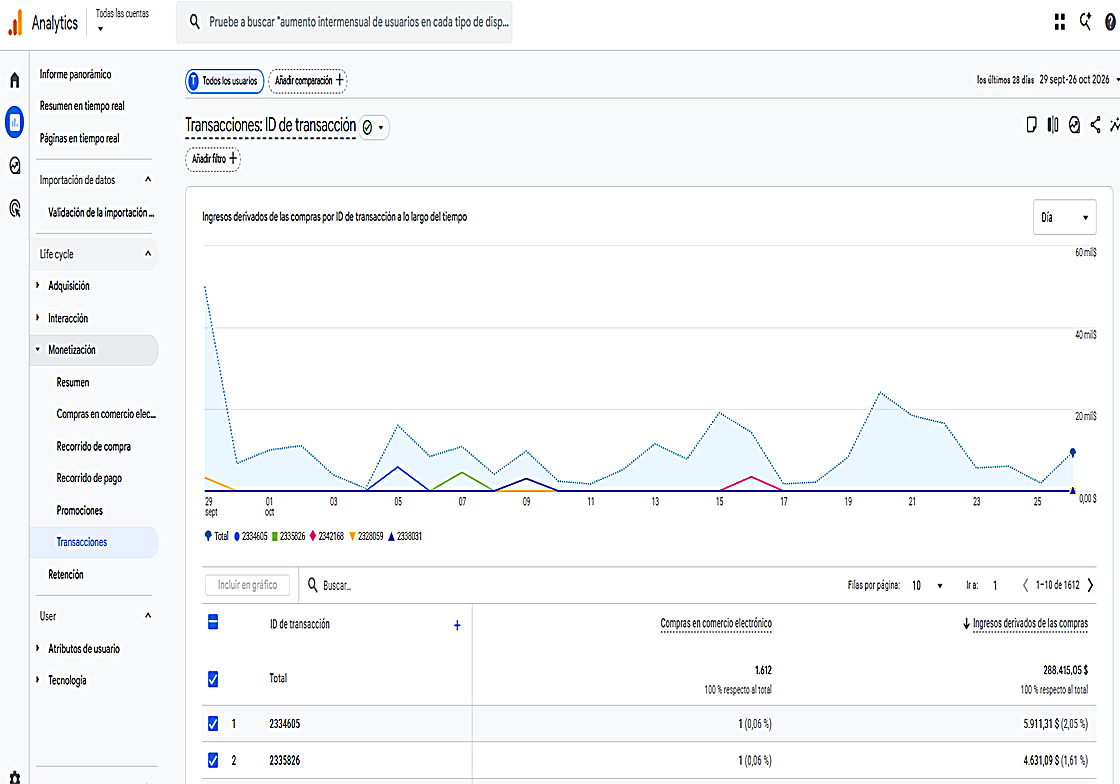Screen dimensions: 1120x784
Task: Click the magnifier icon in table search
Action: tap(313, 585)
